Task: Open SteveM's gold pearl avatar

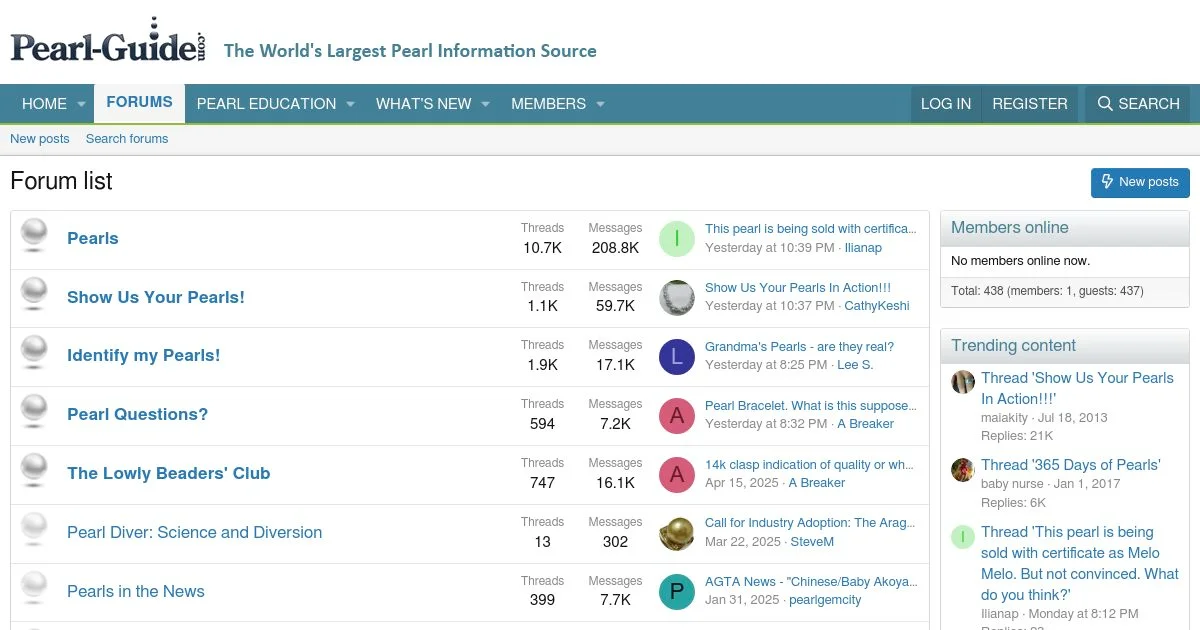Action: pyautogui.click(x=677, y=534)
